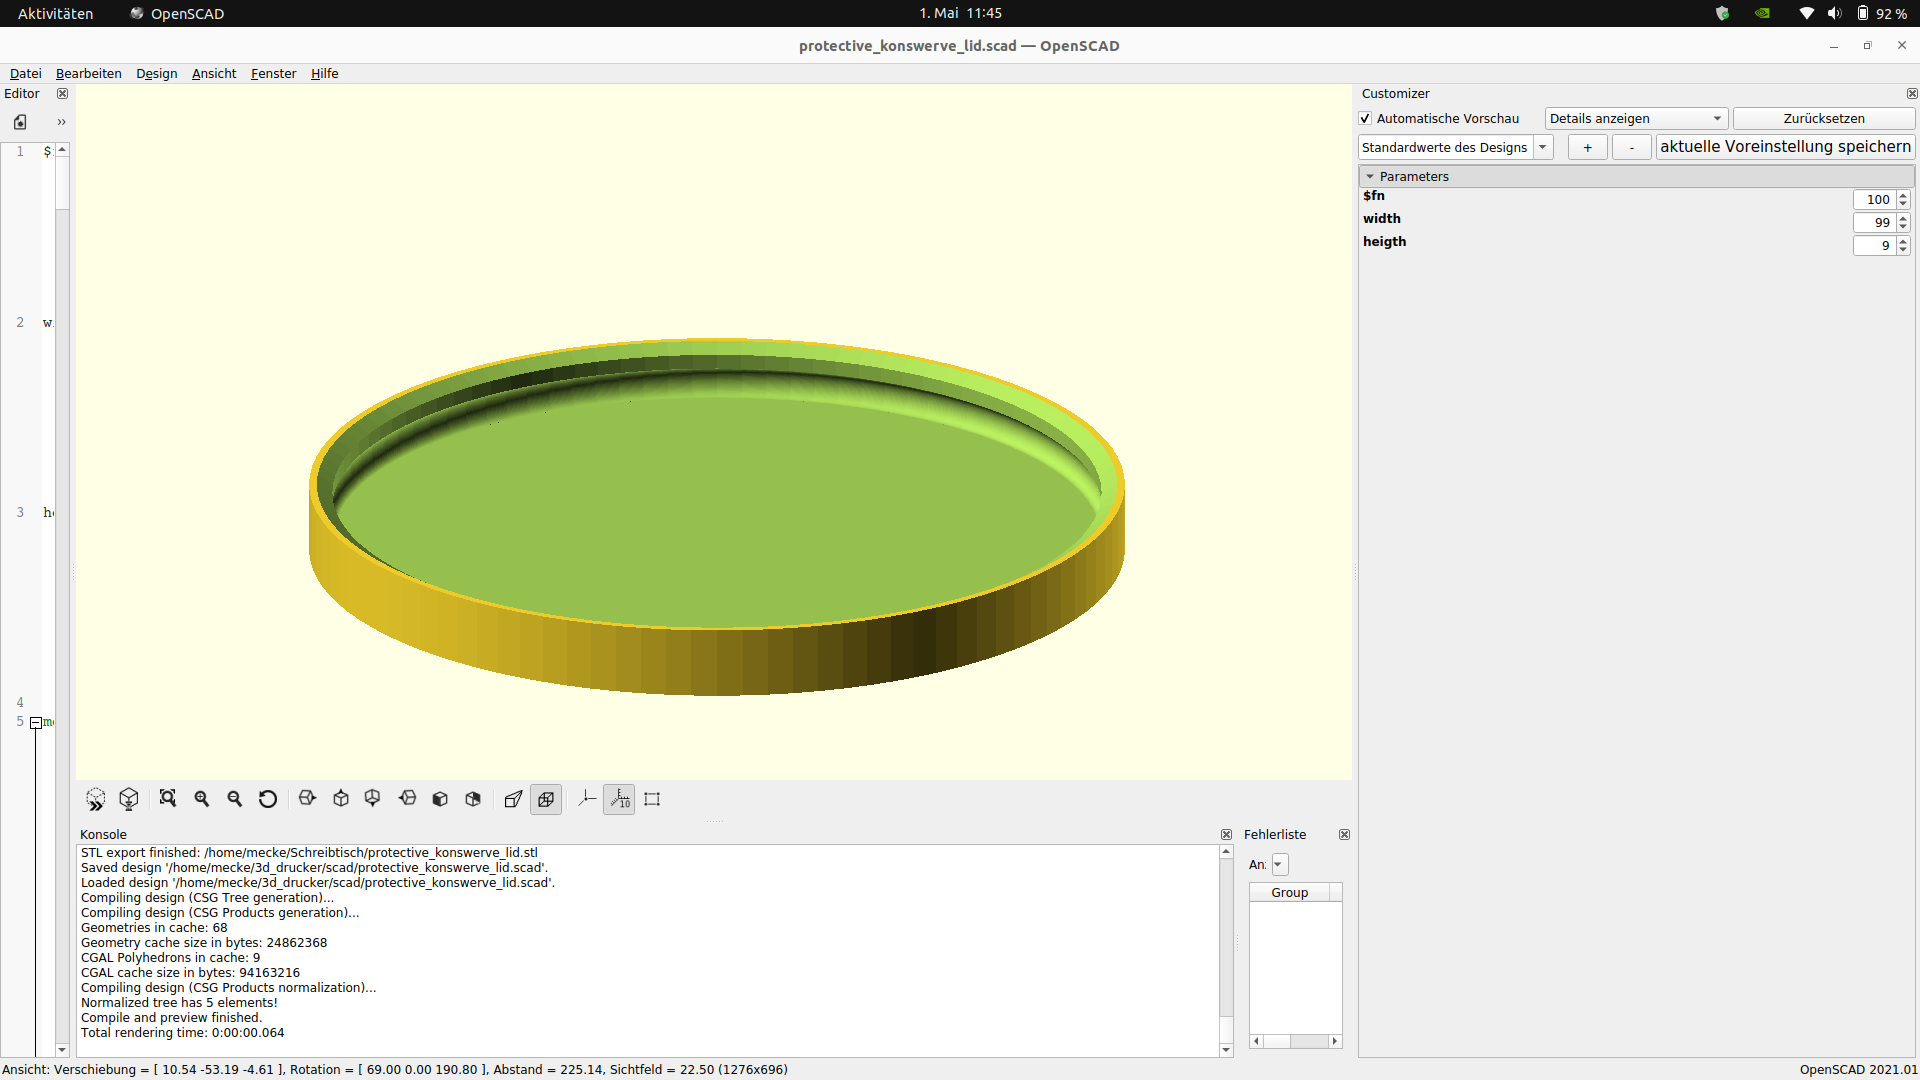
Task: Toggle the scale markers display
Action: [x=619, y=799]
